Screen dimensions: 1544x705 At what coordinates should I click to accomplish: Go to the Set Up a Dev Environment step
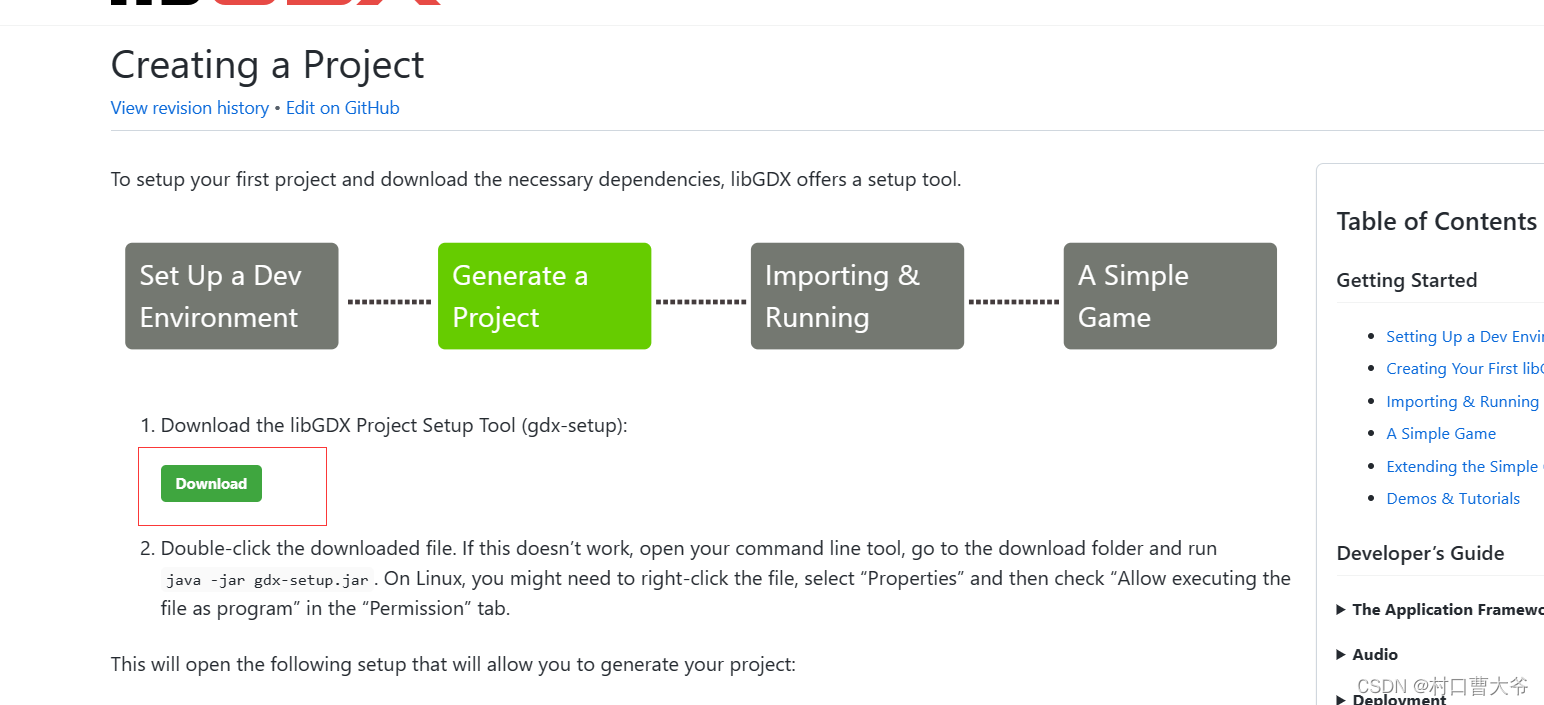231,296
